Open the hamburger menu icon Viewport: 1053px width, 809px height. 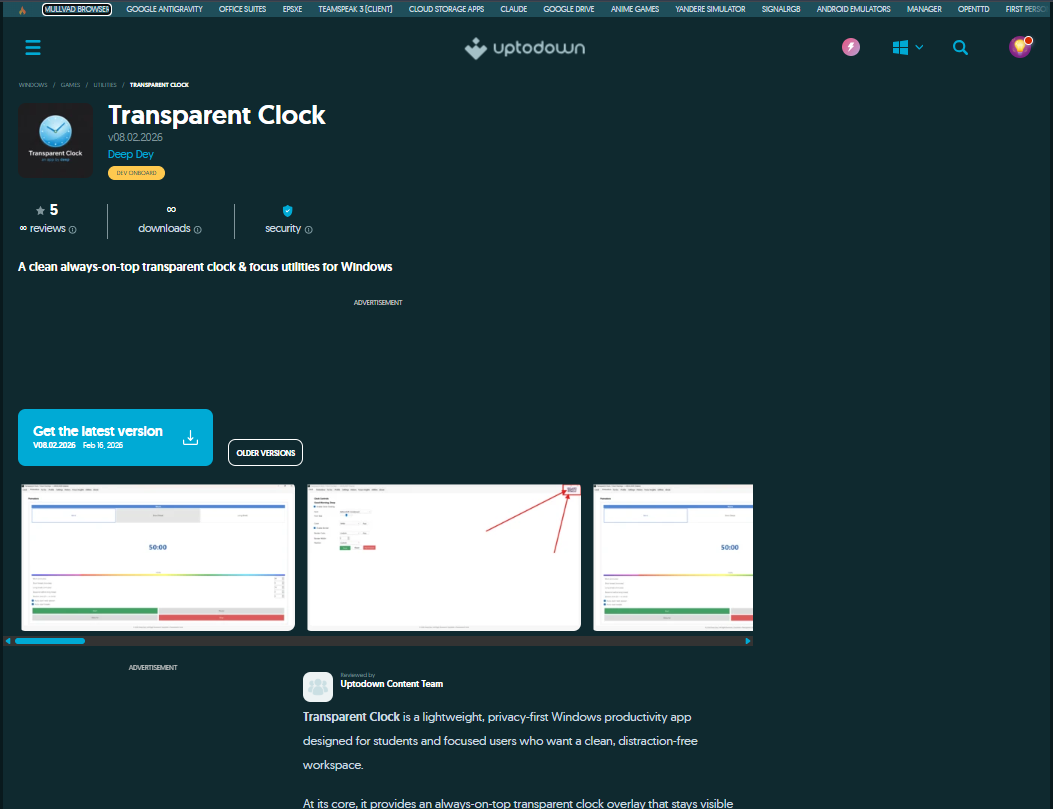(33, 48)
